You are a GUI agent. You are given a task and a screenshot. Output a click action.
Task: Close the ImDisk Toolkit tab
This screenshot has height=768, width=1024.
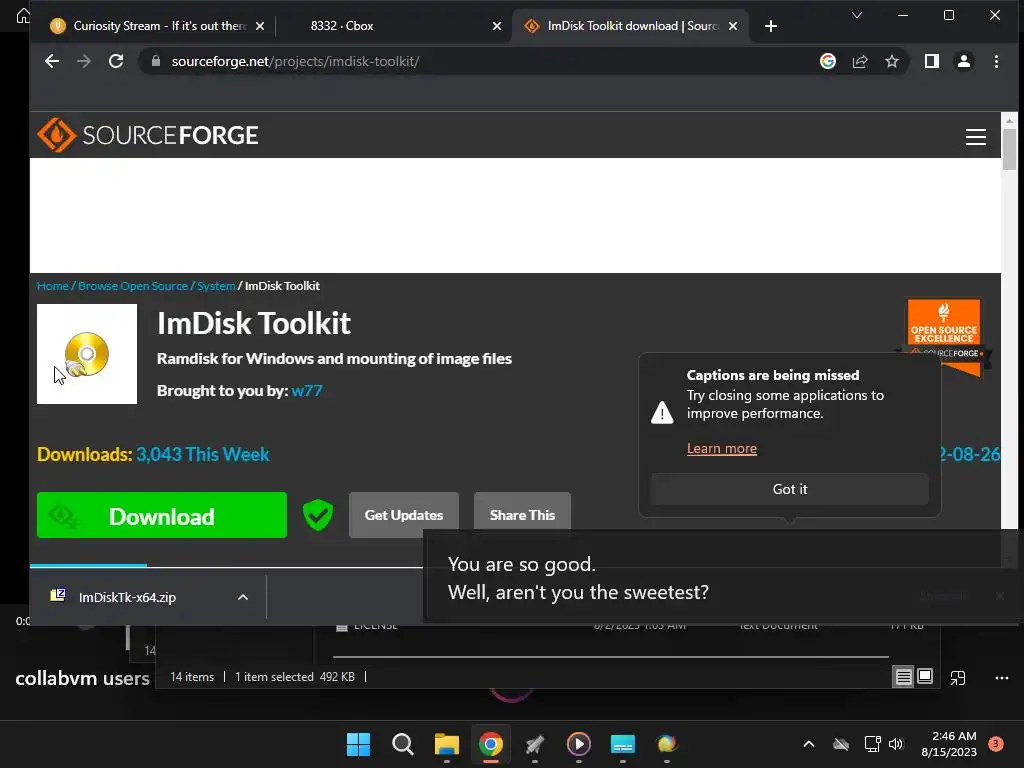[x=733, y=26]
